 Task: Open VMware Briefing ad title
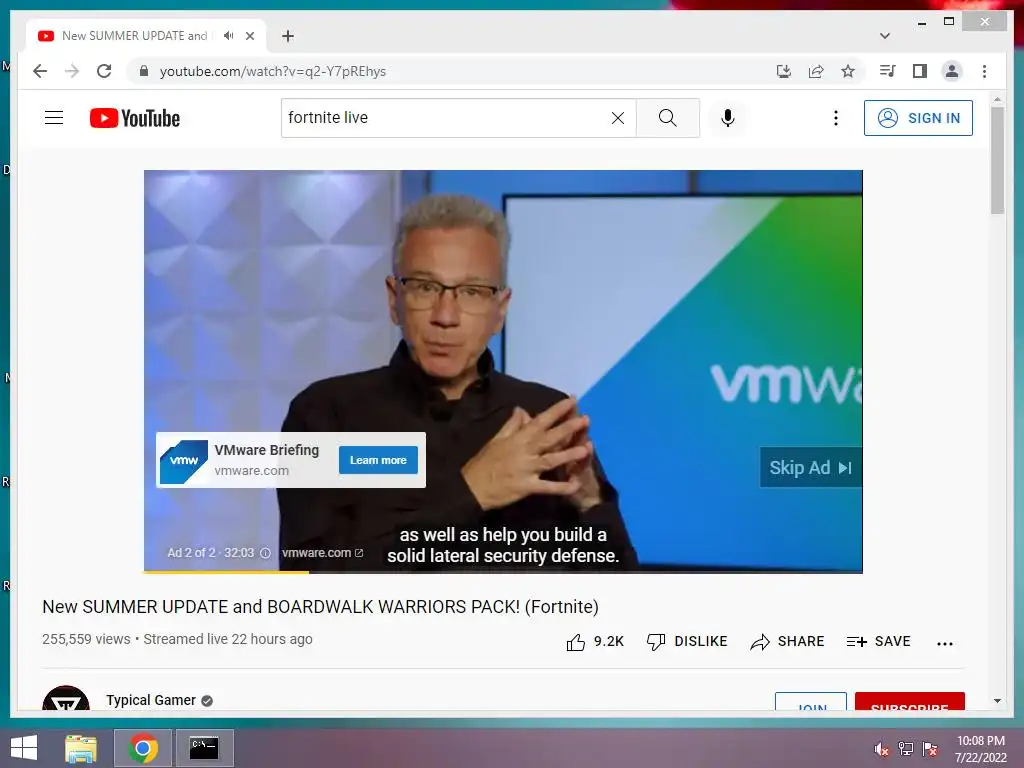tap(266, 450)
